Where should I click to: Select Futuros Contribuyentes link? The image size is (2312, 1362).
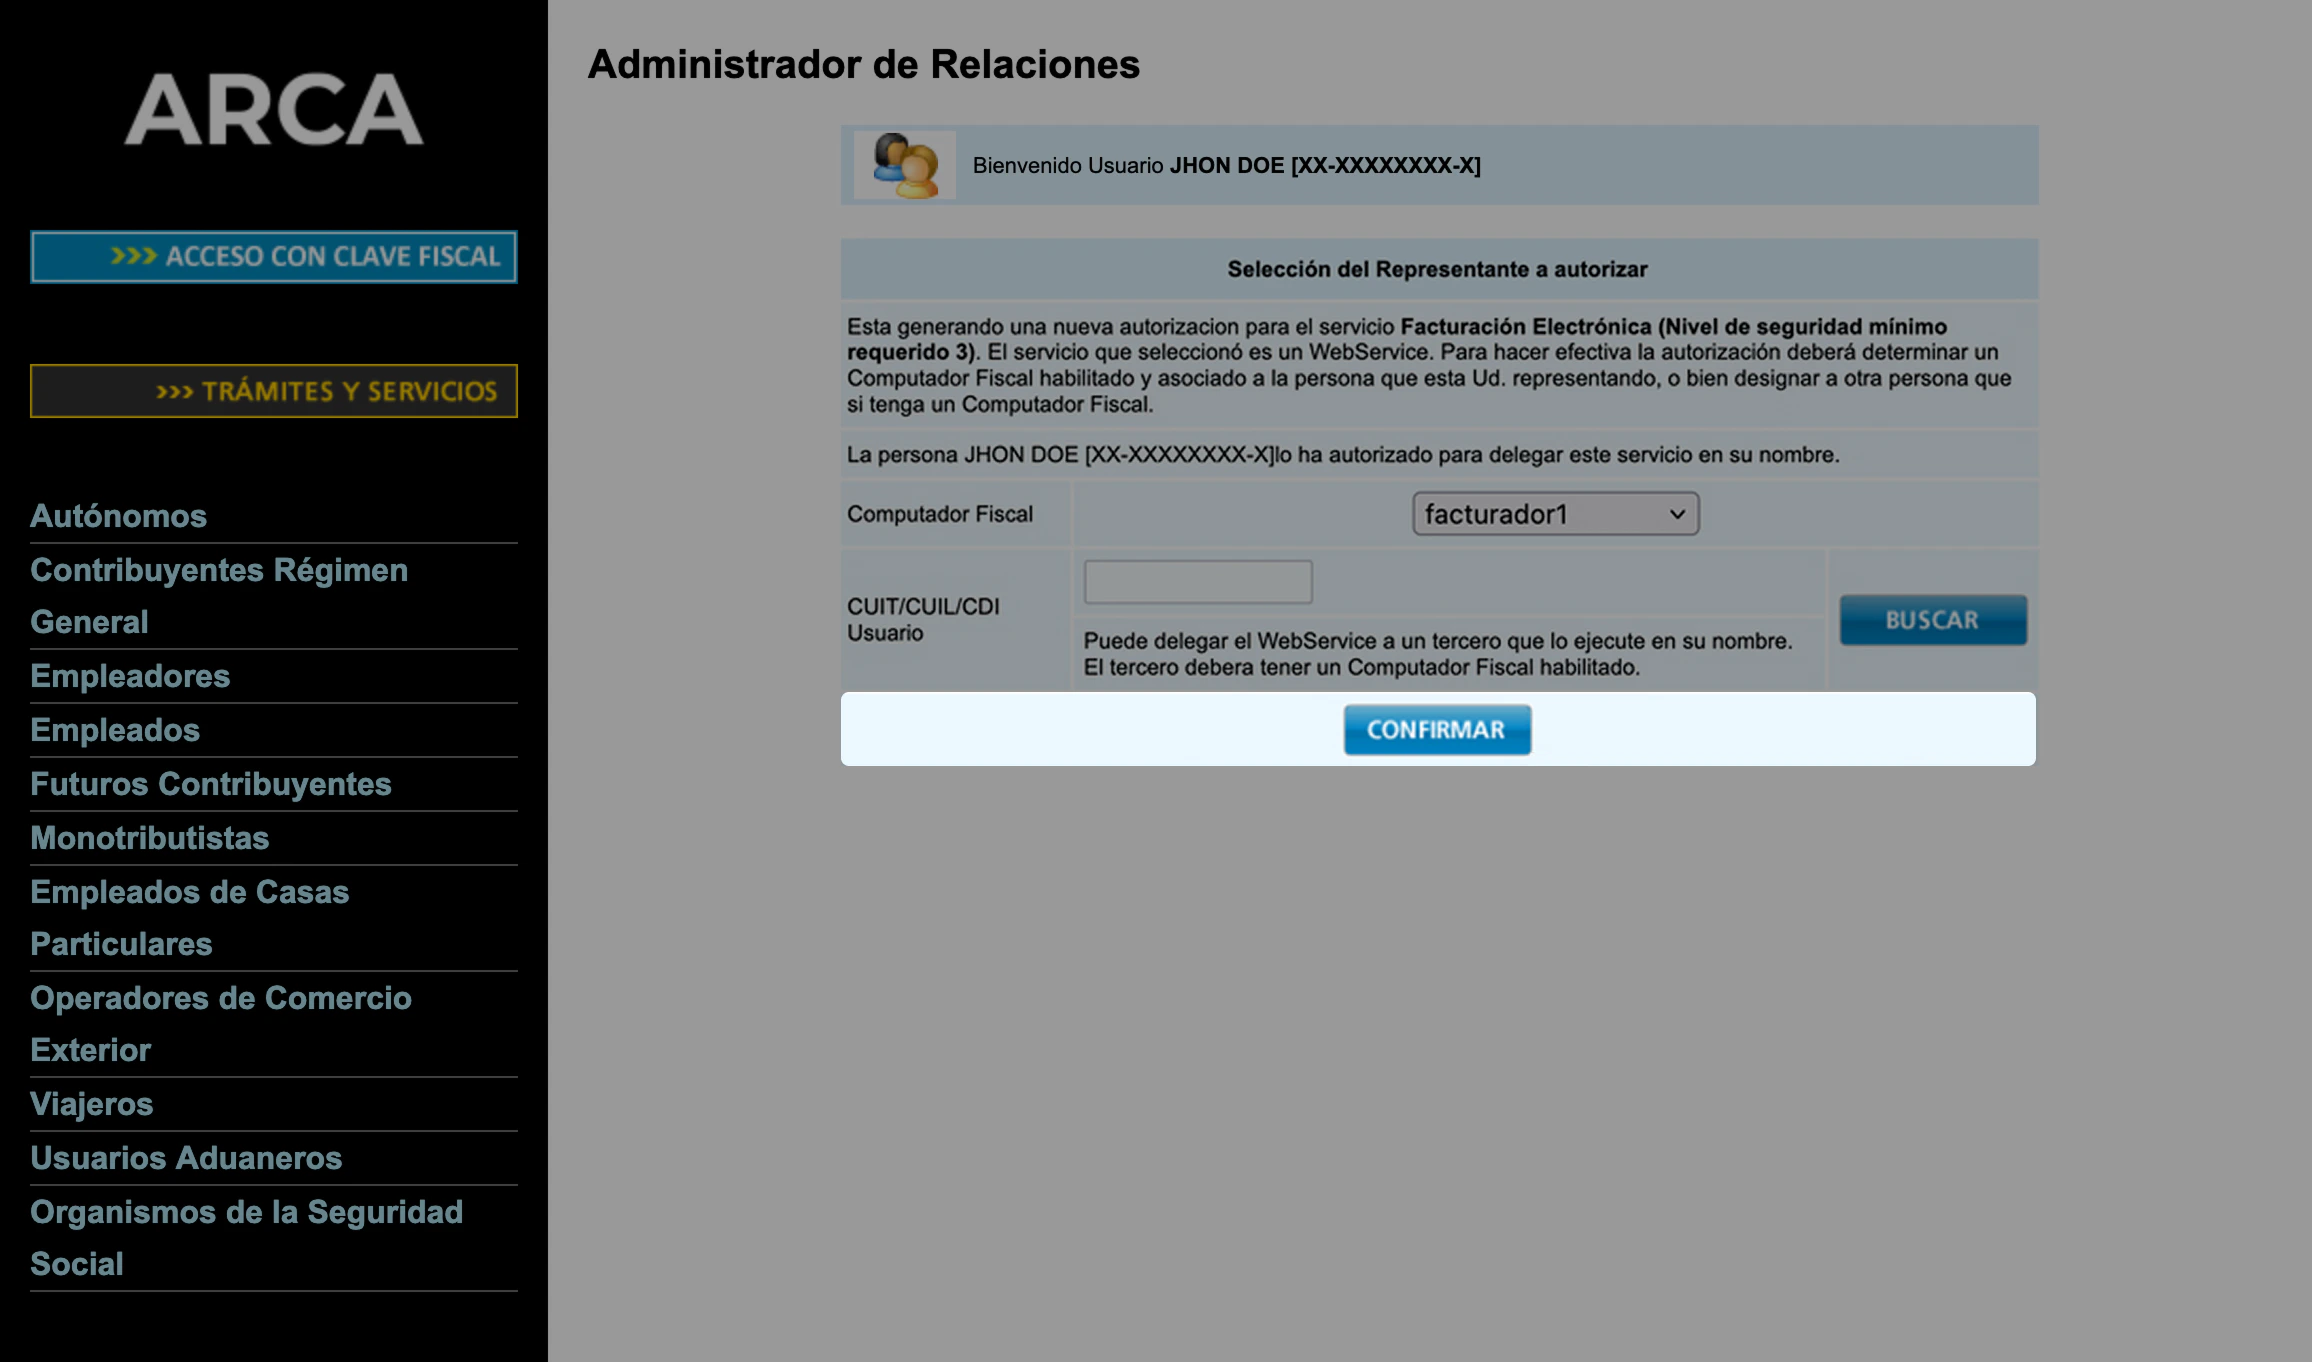click(x=210, y=784)
